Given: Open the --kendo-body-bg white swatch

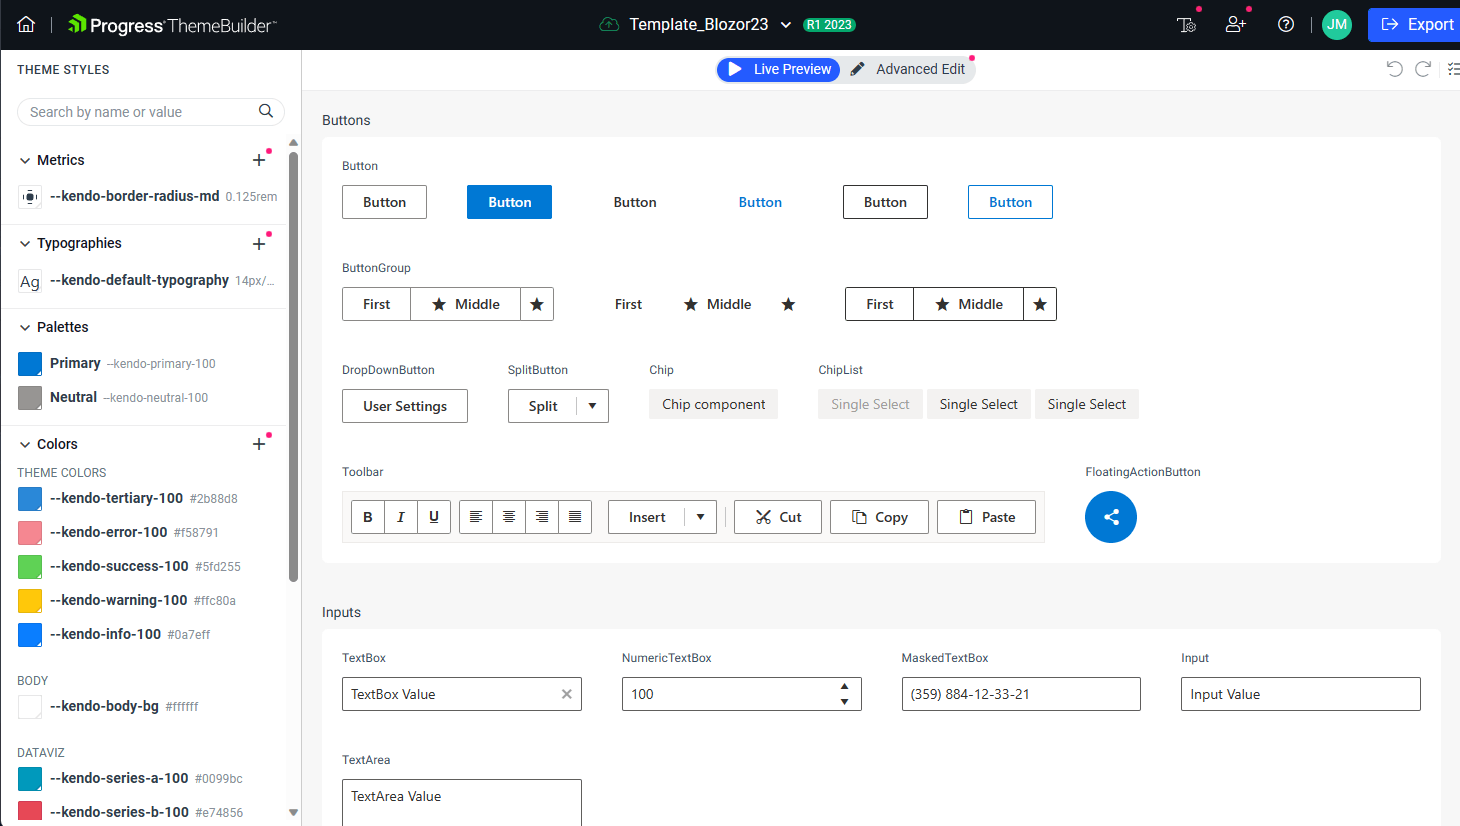Looking at the screenshot, I should [30, 707].
